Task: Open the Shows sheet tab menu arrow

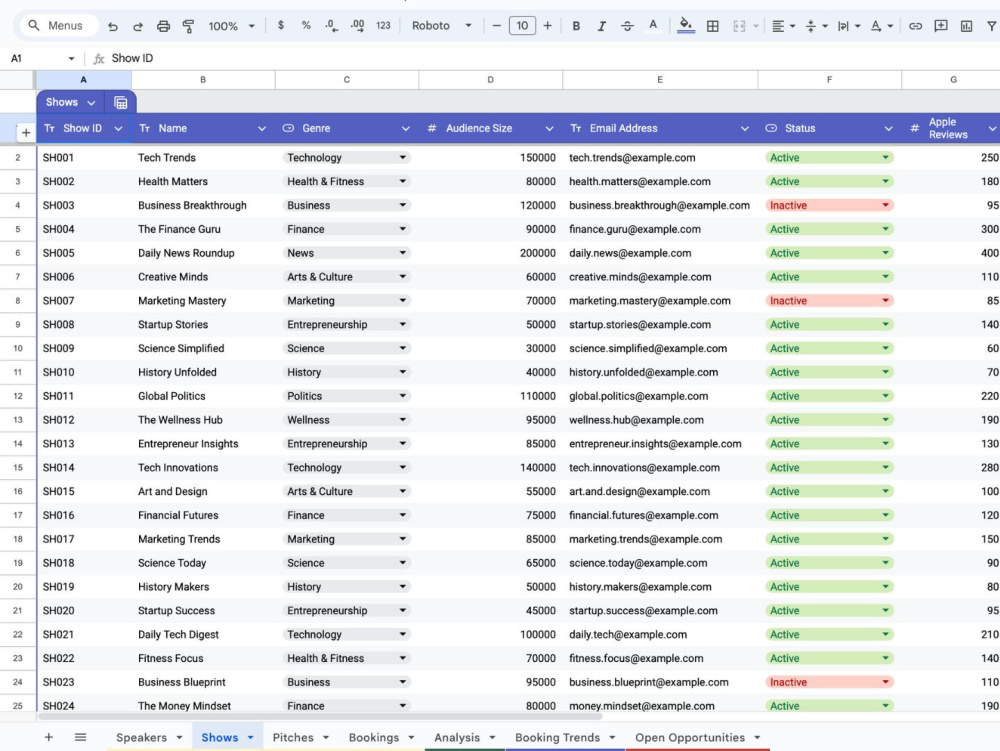Action: pos(251,738)
